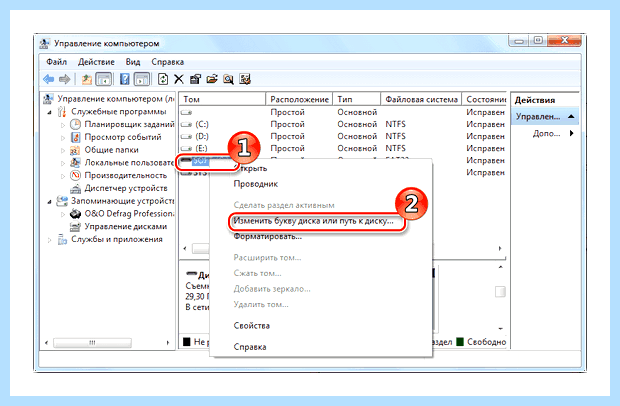Image resolution: width=620 pixels, height=406 pixels.
Task: Click the greyed Расширить том... entry
Action: click(x=267, y=258)
